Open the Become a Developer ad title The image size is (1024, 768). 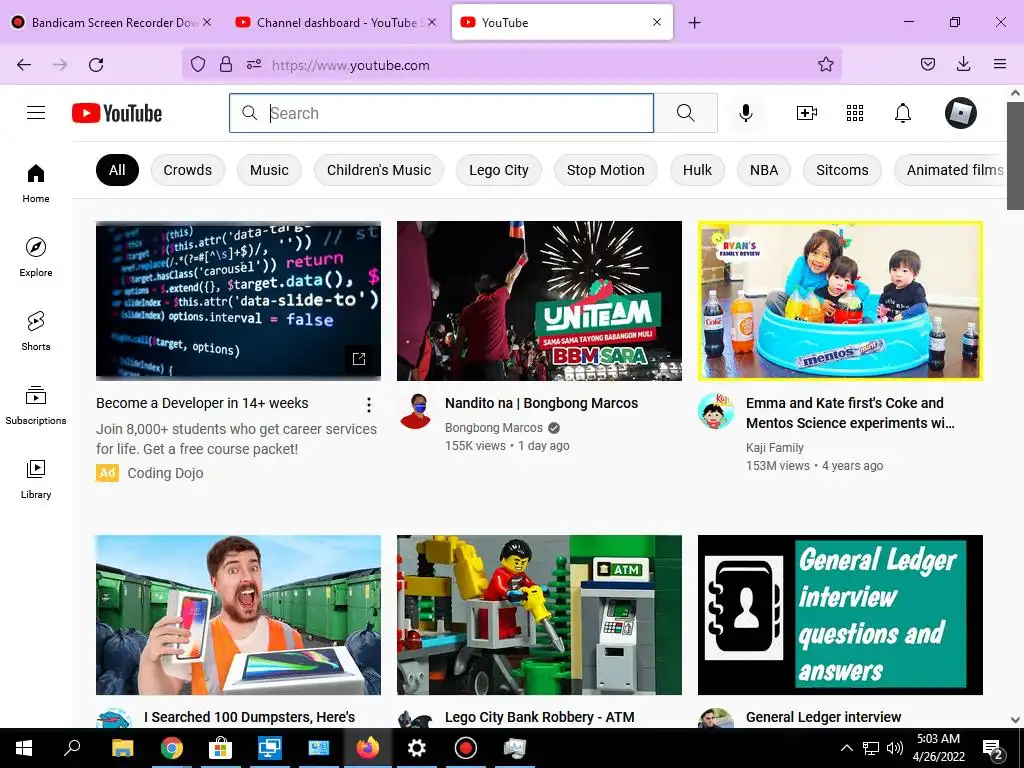(x=202, y=403)
